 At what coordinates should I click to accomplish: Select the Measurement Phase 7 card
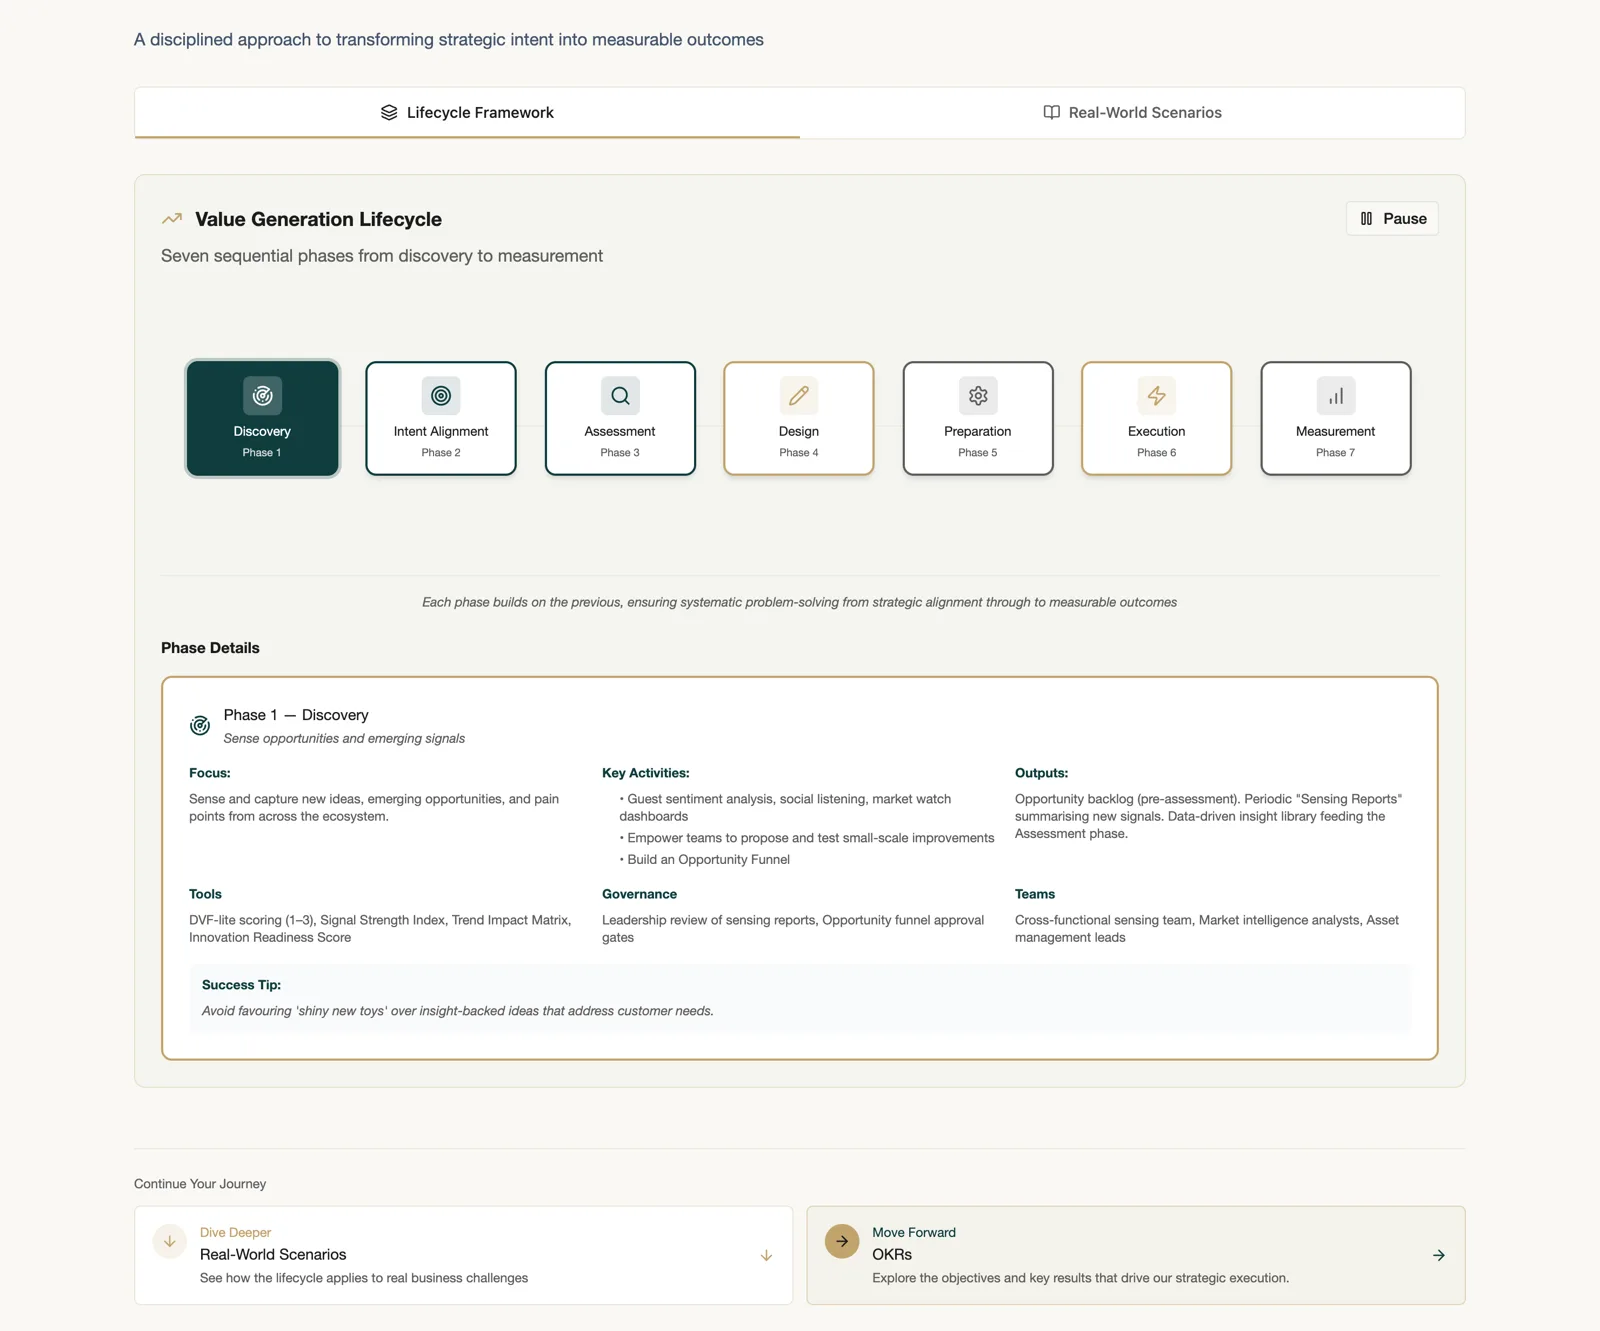pos(1336,418)
